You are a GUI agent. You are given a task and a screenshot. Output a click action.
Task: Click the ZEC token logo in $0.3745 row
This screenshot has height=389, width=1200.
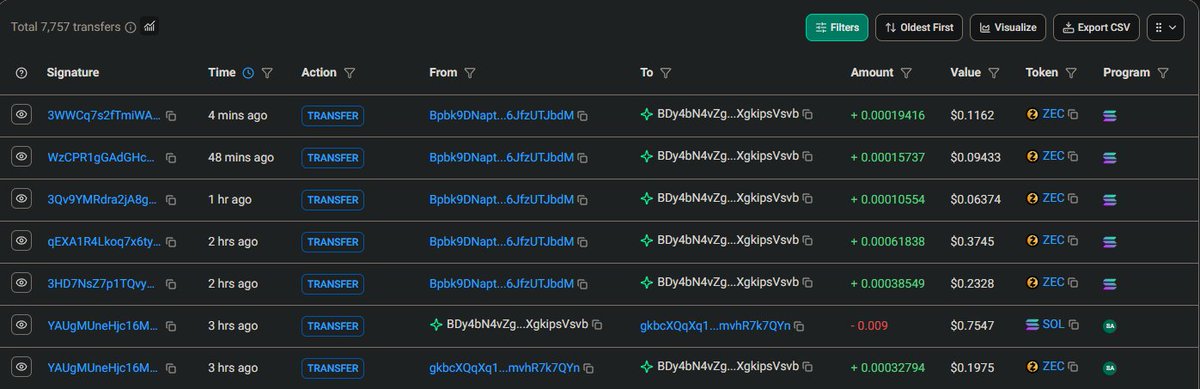coord(1033,241)
